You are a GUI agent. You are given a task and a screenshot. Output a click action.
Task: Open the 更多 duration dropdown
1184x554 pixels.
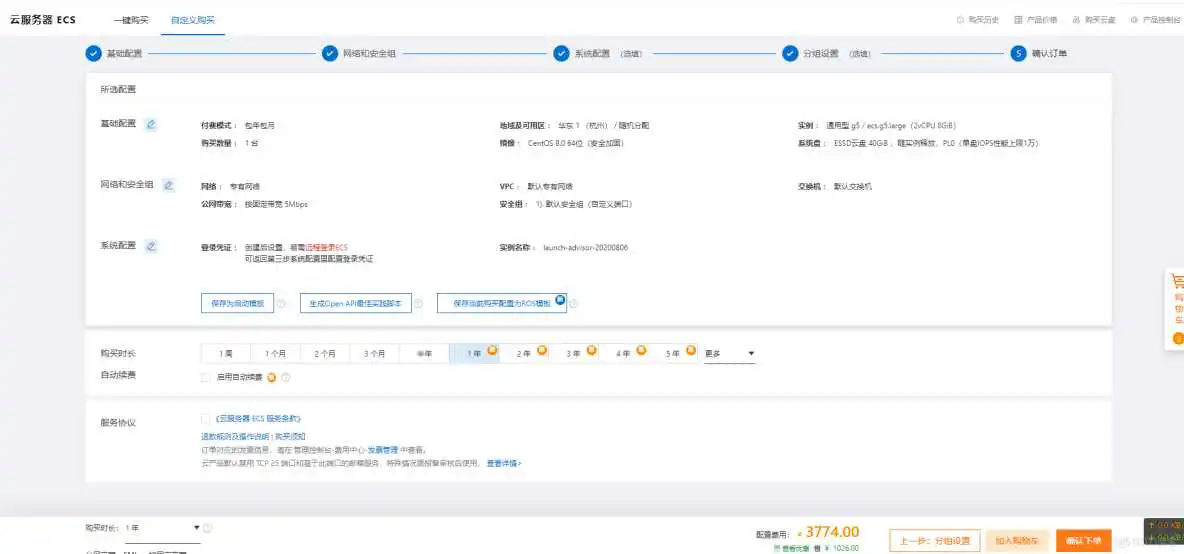729,353
